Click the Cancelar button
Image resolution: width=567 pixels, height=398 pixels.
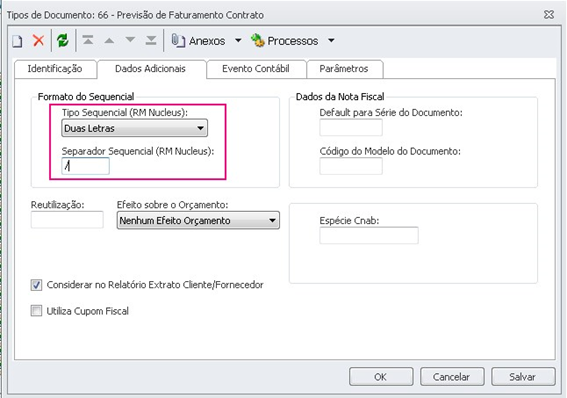coord(452,377)
